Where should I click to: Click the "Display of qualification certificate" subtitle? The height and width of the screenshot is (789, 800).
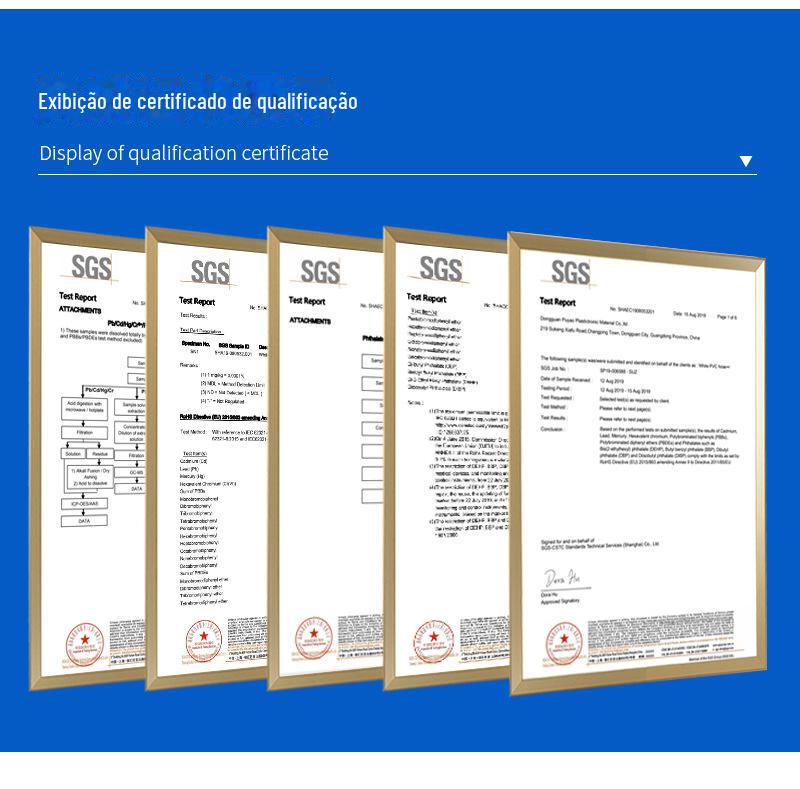coord(184,153)
